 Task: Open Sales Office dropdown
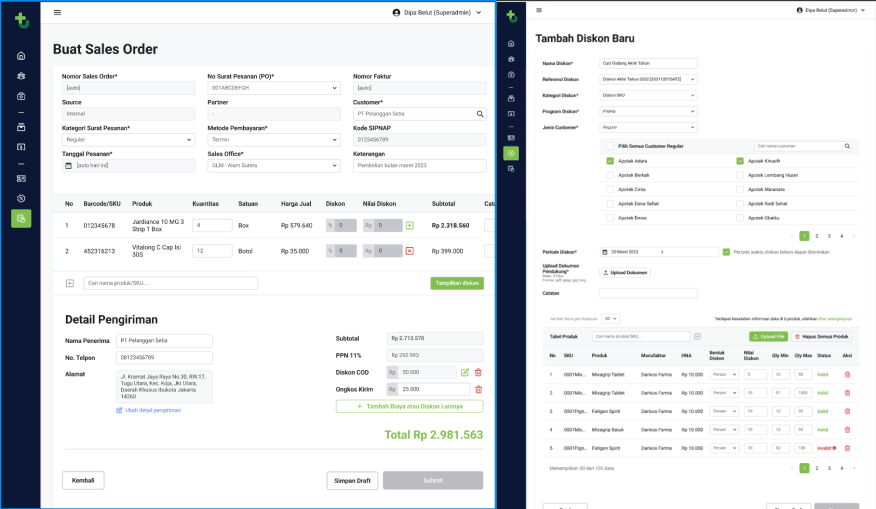tap(274, 166)
